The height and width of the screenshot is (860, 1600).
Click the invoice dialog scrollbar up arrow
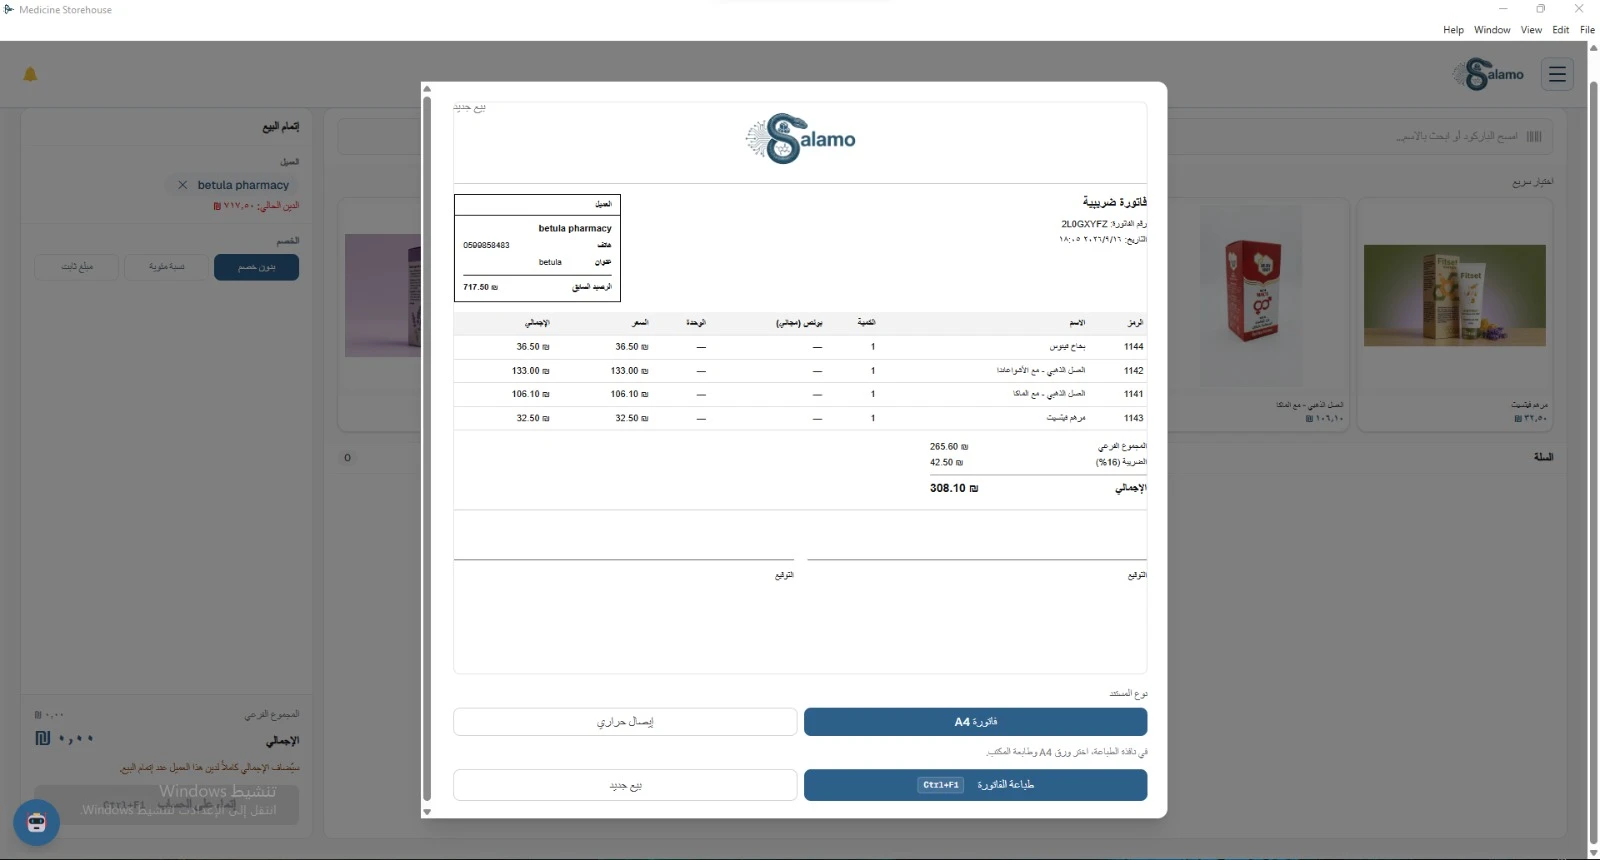pyautogui.click(x=427, y=89)
